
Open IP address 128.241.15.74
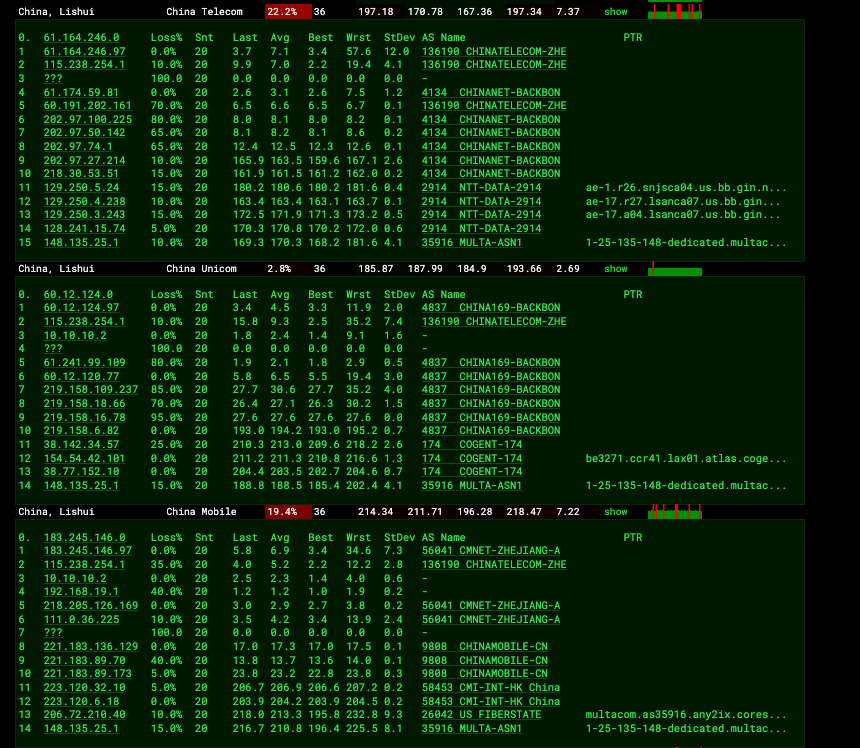[84, 228]
